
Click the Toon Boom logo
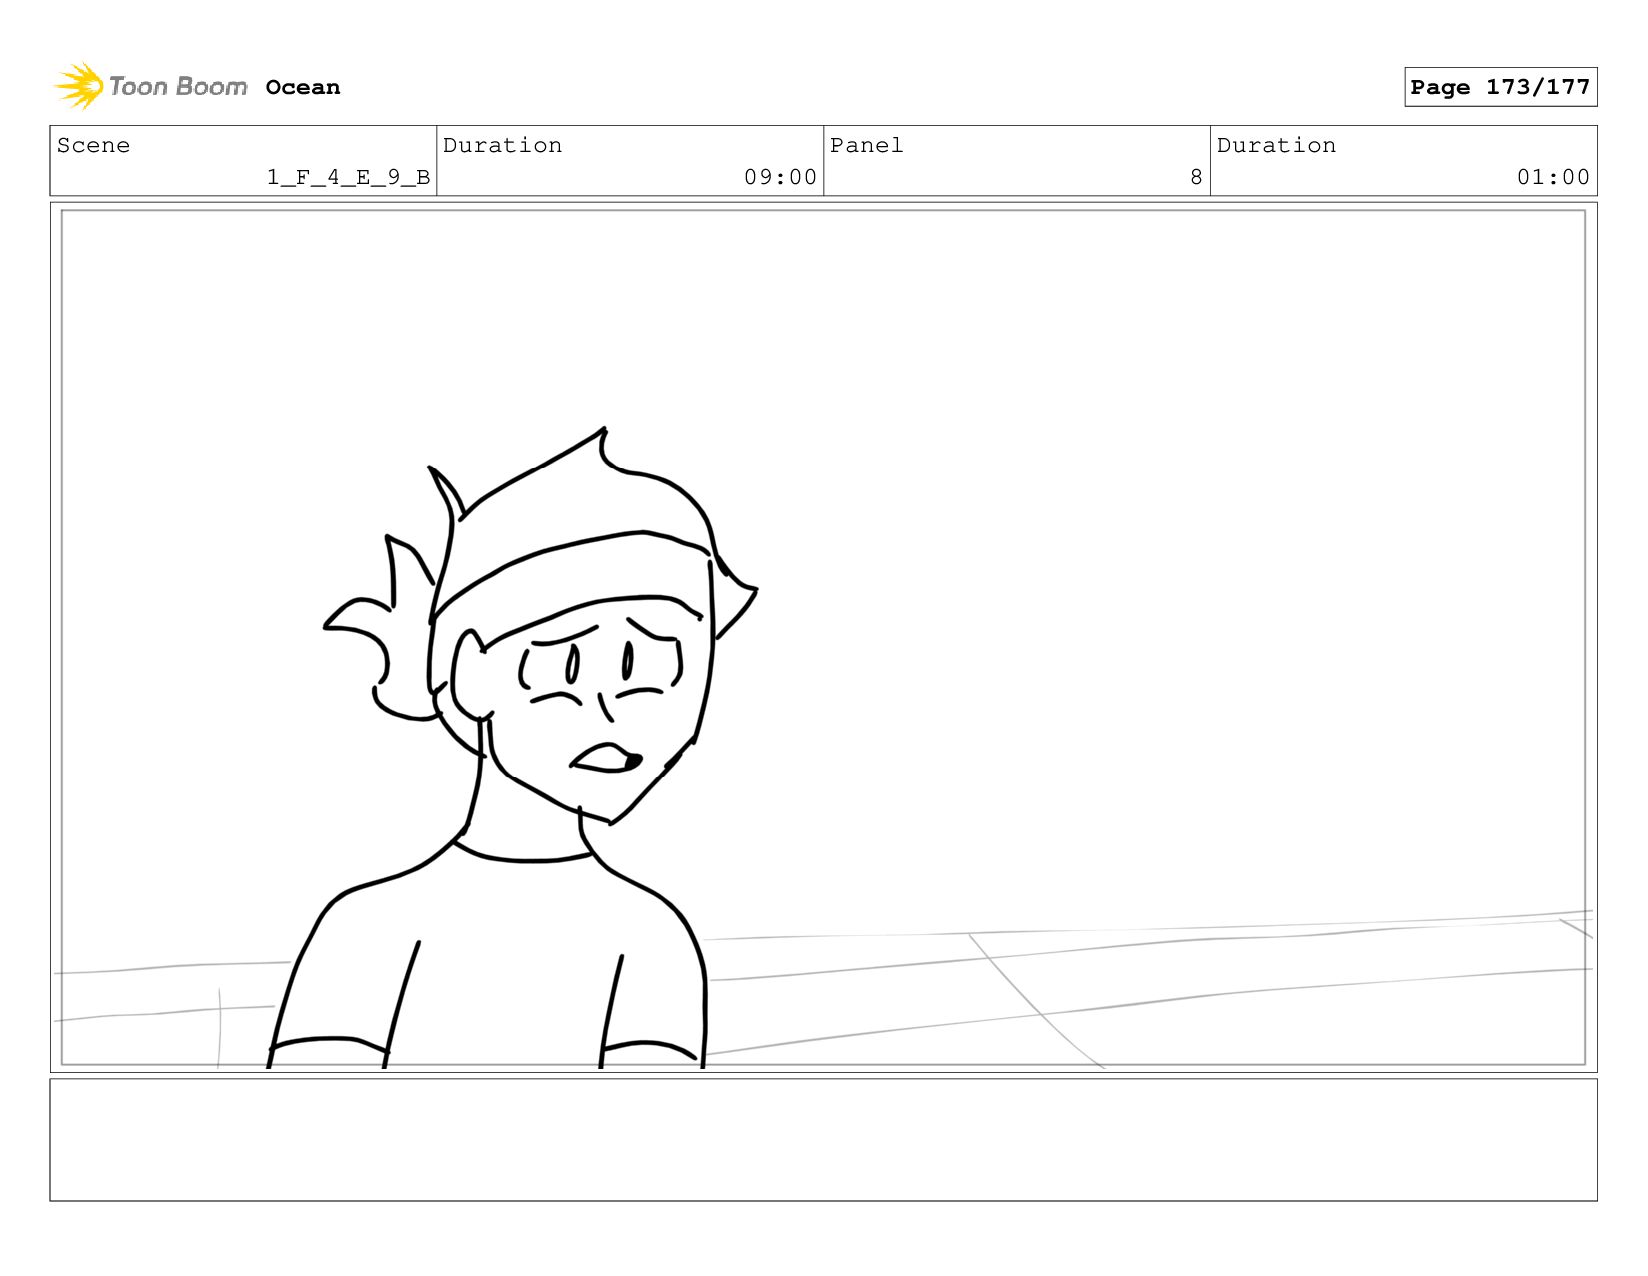point(150,87)
